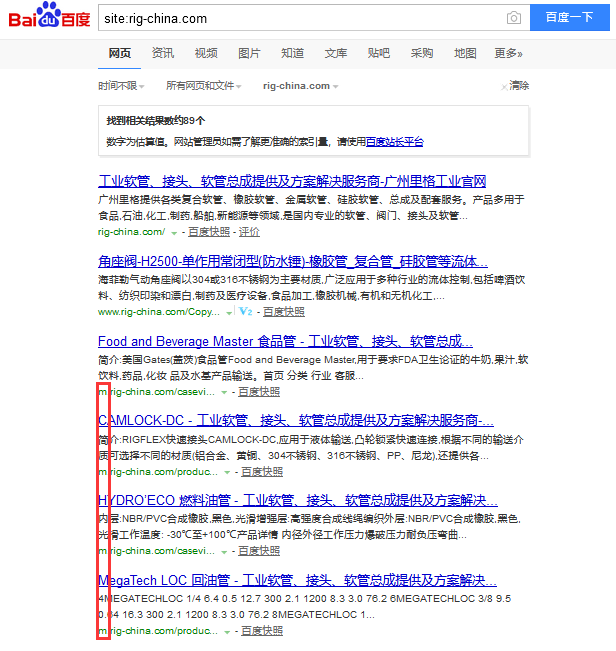Expand arrow beside the Food and Beverage result URL
Viewport: 616px width, 651px height.
tap(224, 392)
